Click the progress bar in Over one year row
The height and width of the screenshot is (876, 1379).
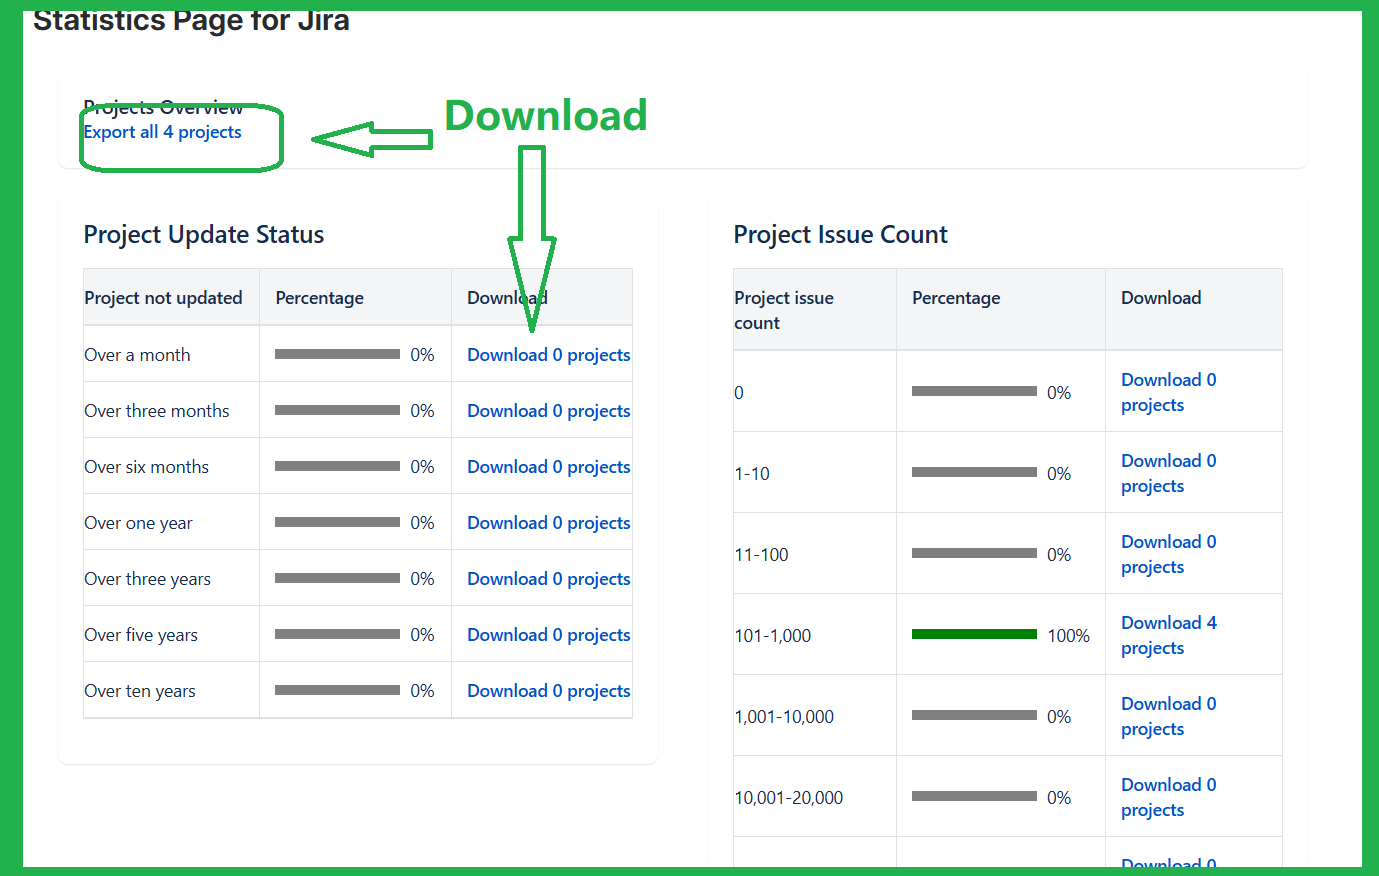pyautogui.click(x=337, y=522)
